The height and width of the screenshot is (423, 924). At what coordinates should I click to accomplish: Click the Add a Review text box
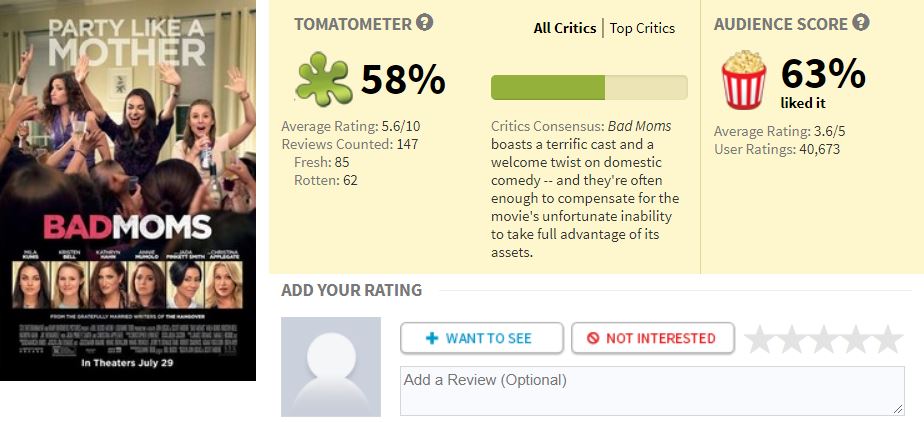click(x=652, y=391)
